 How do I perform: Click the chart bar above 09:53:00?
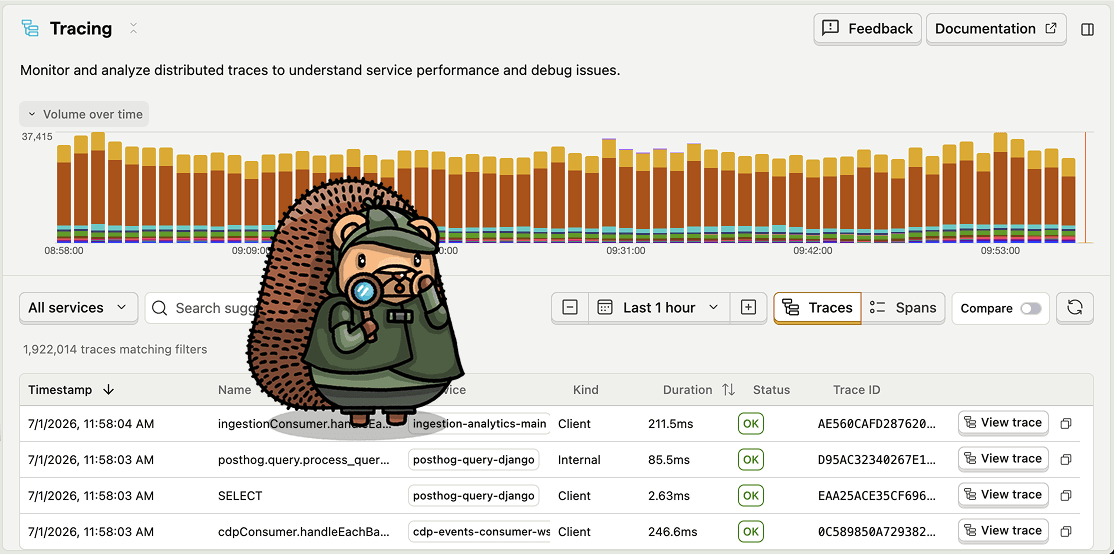[x=1001, y=188]
